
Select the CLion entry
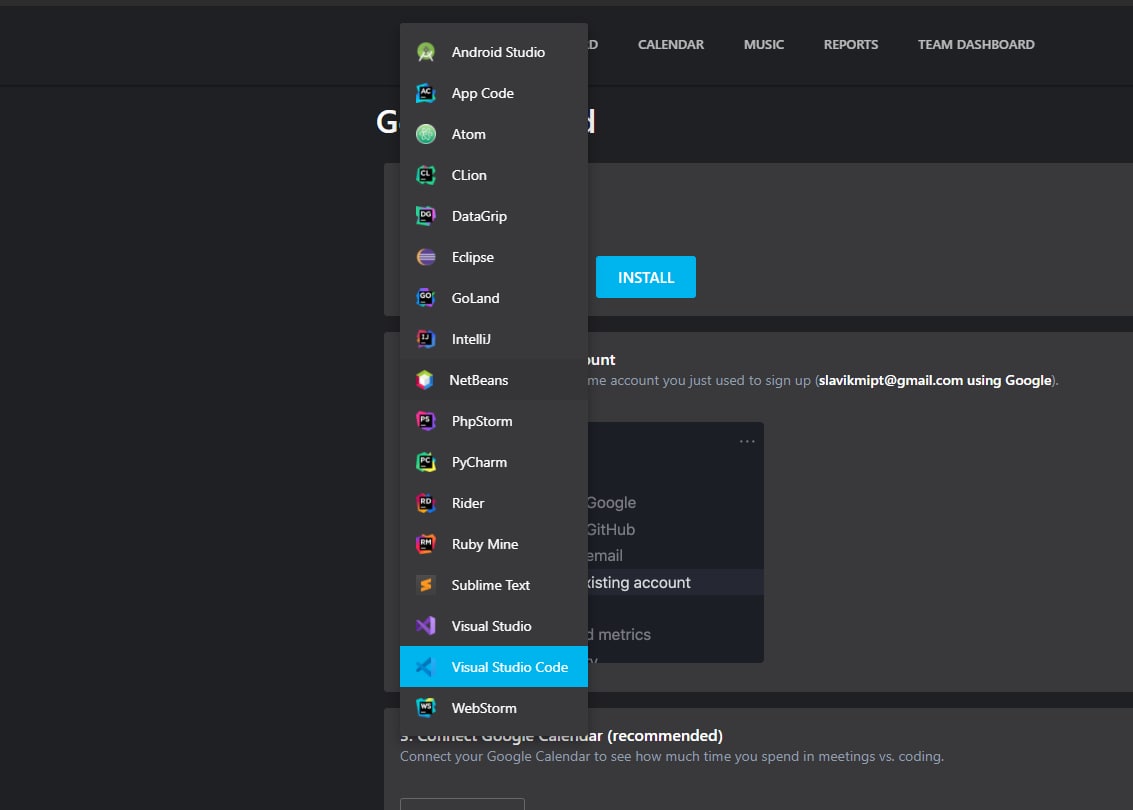[x=494, y=175]
